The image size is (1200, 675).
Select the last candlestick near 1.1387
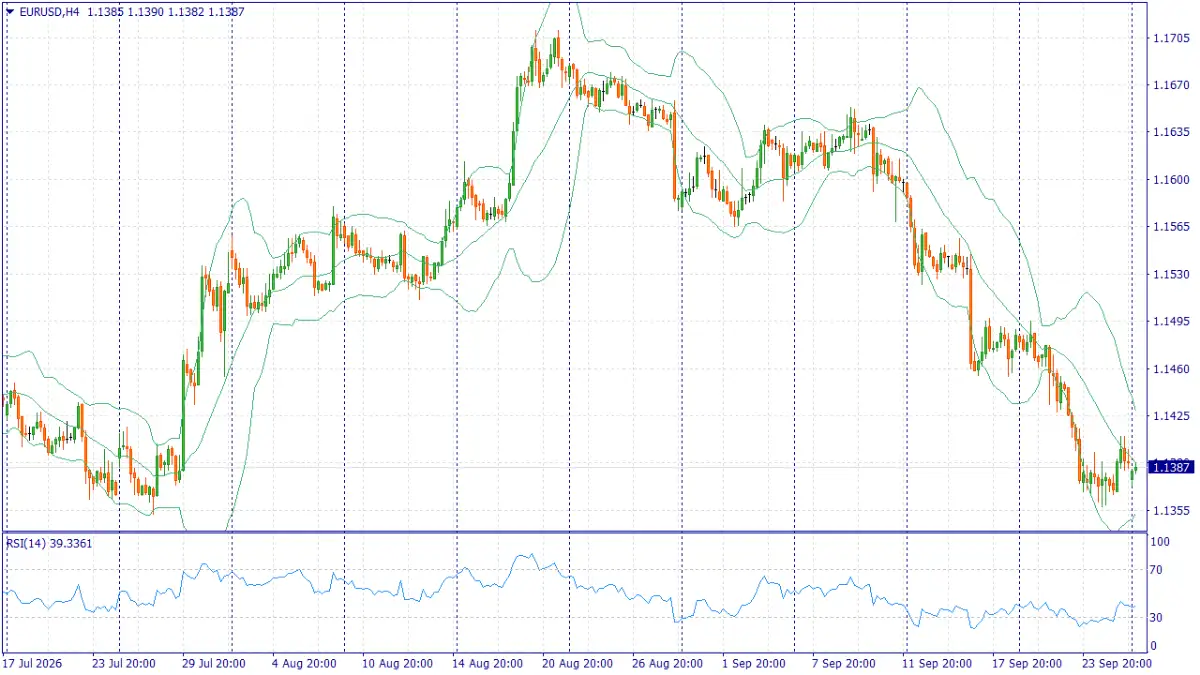point(1136,468)
